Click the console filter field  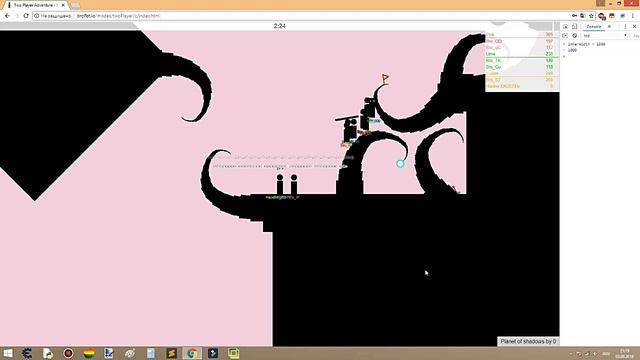pyautogui.click(x=636, y=36)
